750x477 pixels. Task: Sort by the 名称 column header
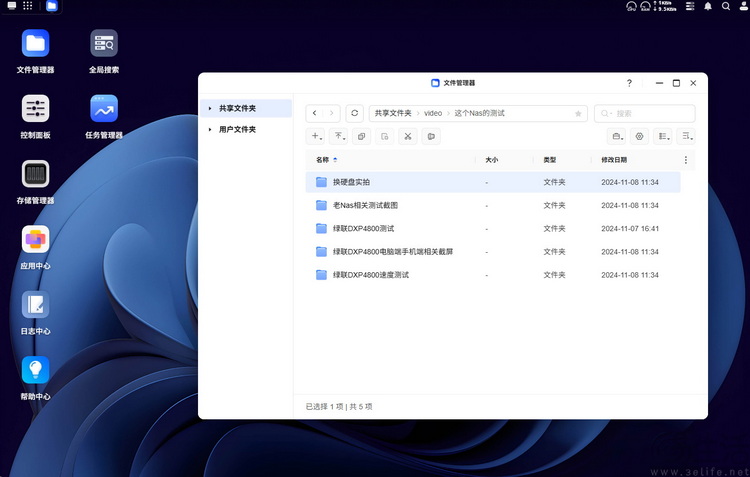click(x=322, y=160)
